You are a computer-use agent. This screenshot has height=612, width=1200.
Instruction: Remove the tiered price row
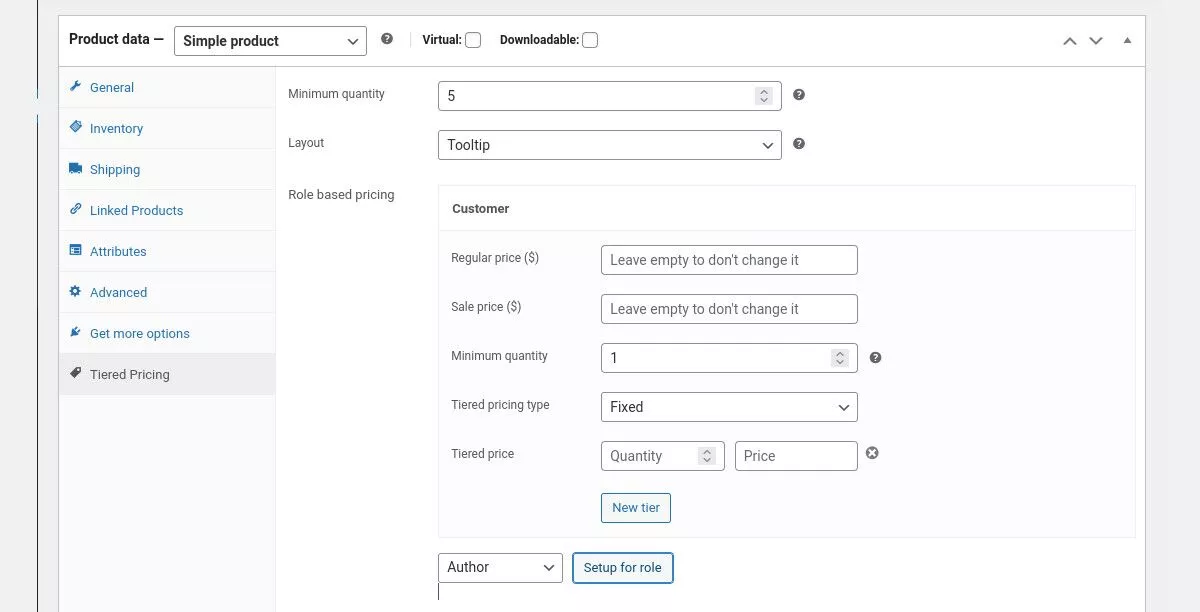tap(872, 454)
